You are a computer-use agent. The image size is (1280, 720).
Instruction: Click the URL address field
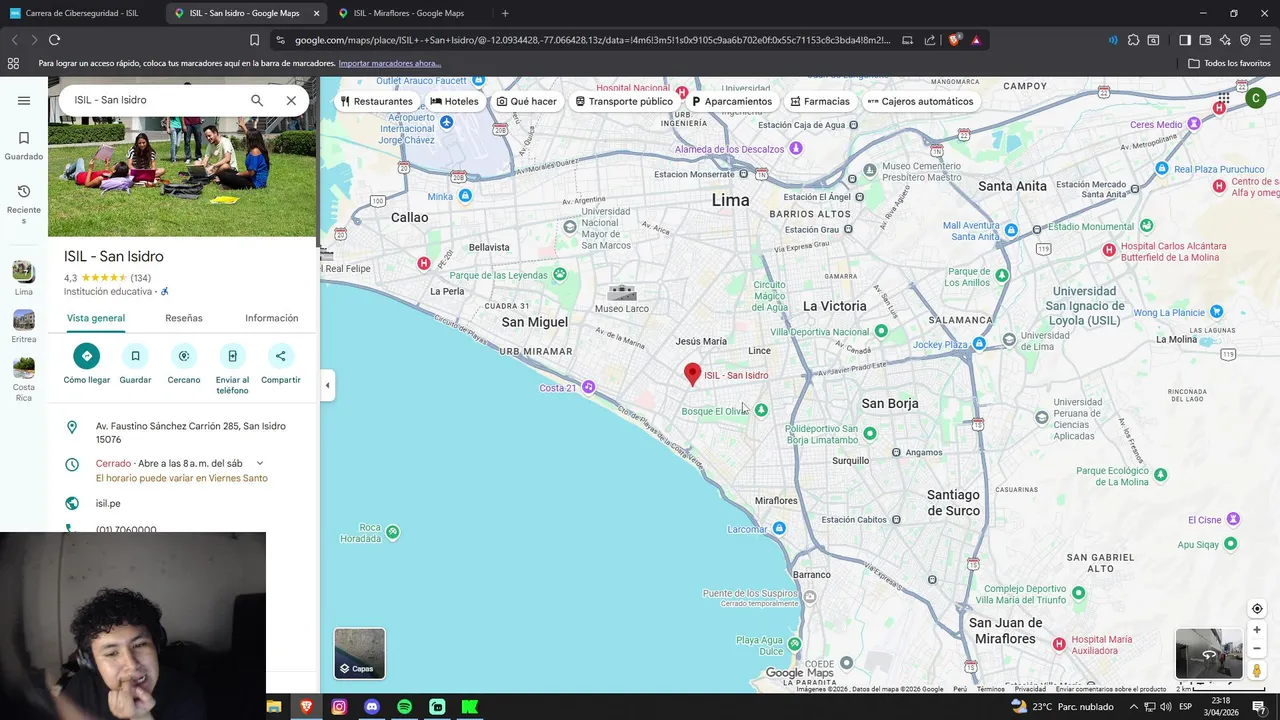[592, 40]
